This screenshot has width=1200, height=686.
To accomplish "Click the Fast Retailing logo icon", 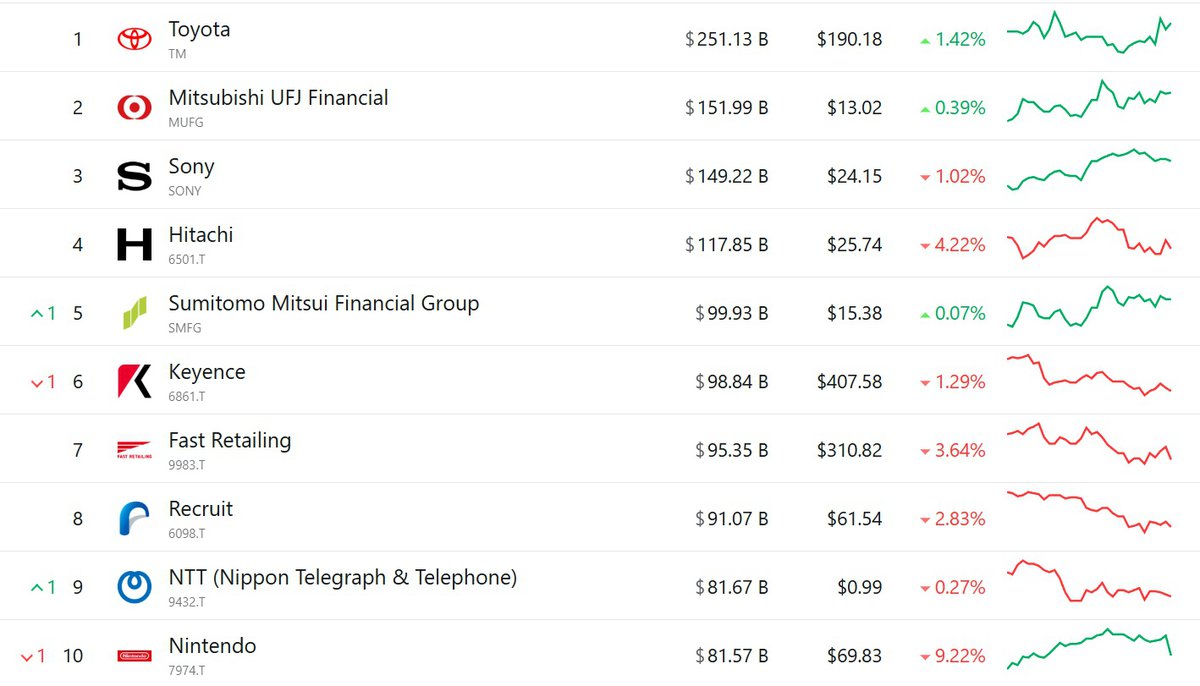I will click(134, 450).
